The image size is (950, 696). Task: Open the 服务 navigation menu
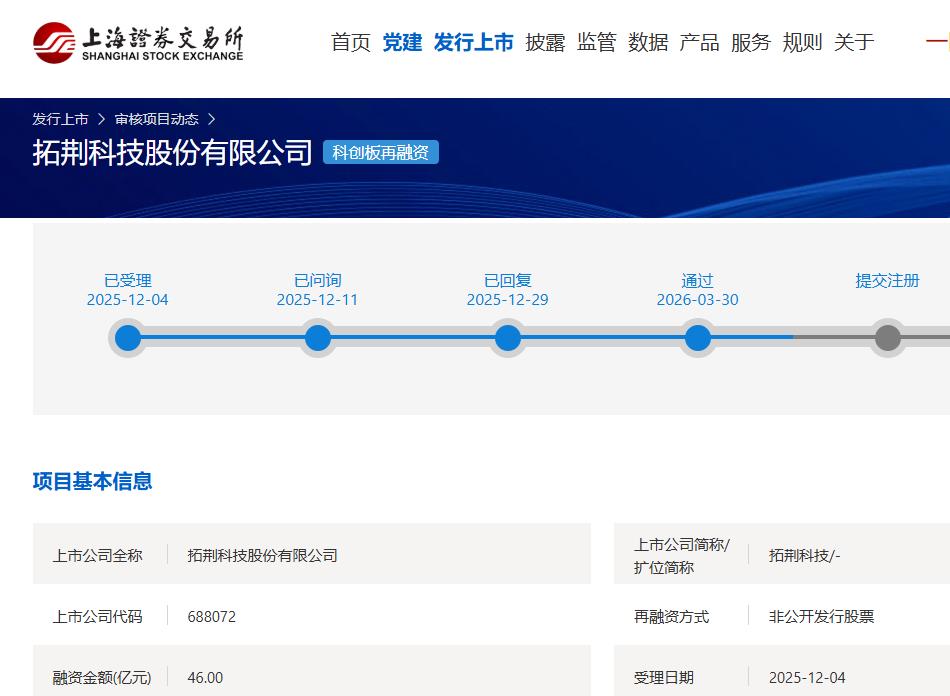coord(751,42)
